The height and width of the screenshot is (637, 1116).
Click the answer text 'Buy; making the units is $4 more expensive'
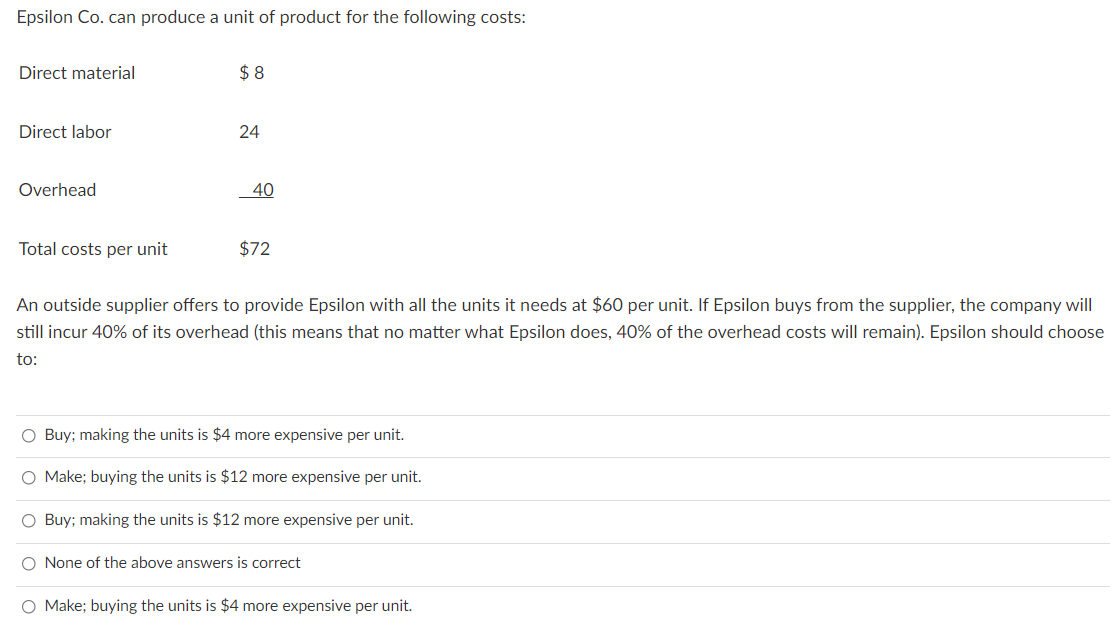224,435
